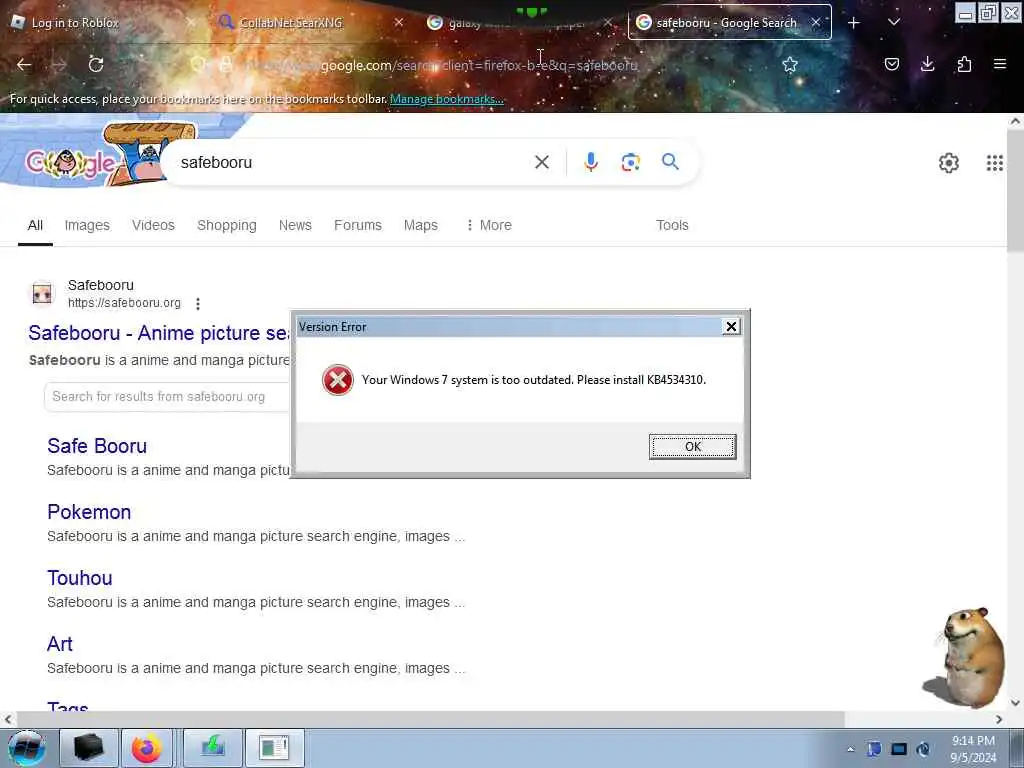Open the Touhou sitelink
This screenshot has width=1024, height=768.
80,578
